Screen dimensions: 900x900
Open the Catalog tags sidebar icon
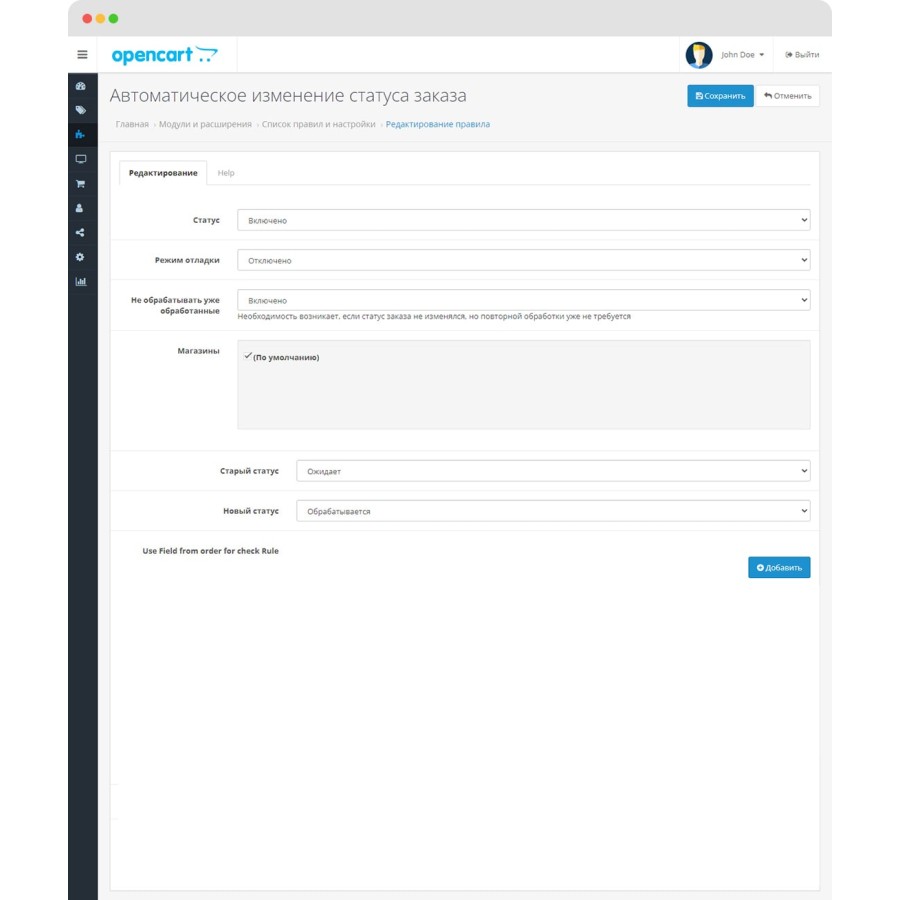(80, 110)
